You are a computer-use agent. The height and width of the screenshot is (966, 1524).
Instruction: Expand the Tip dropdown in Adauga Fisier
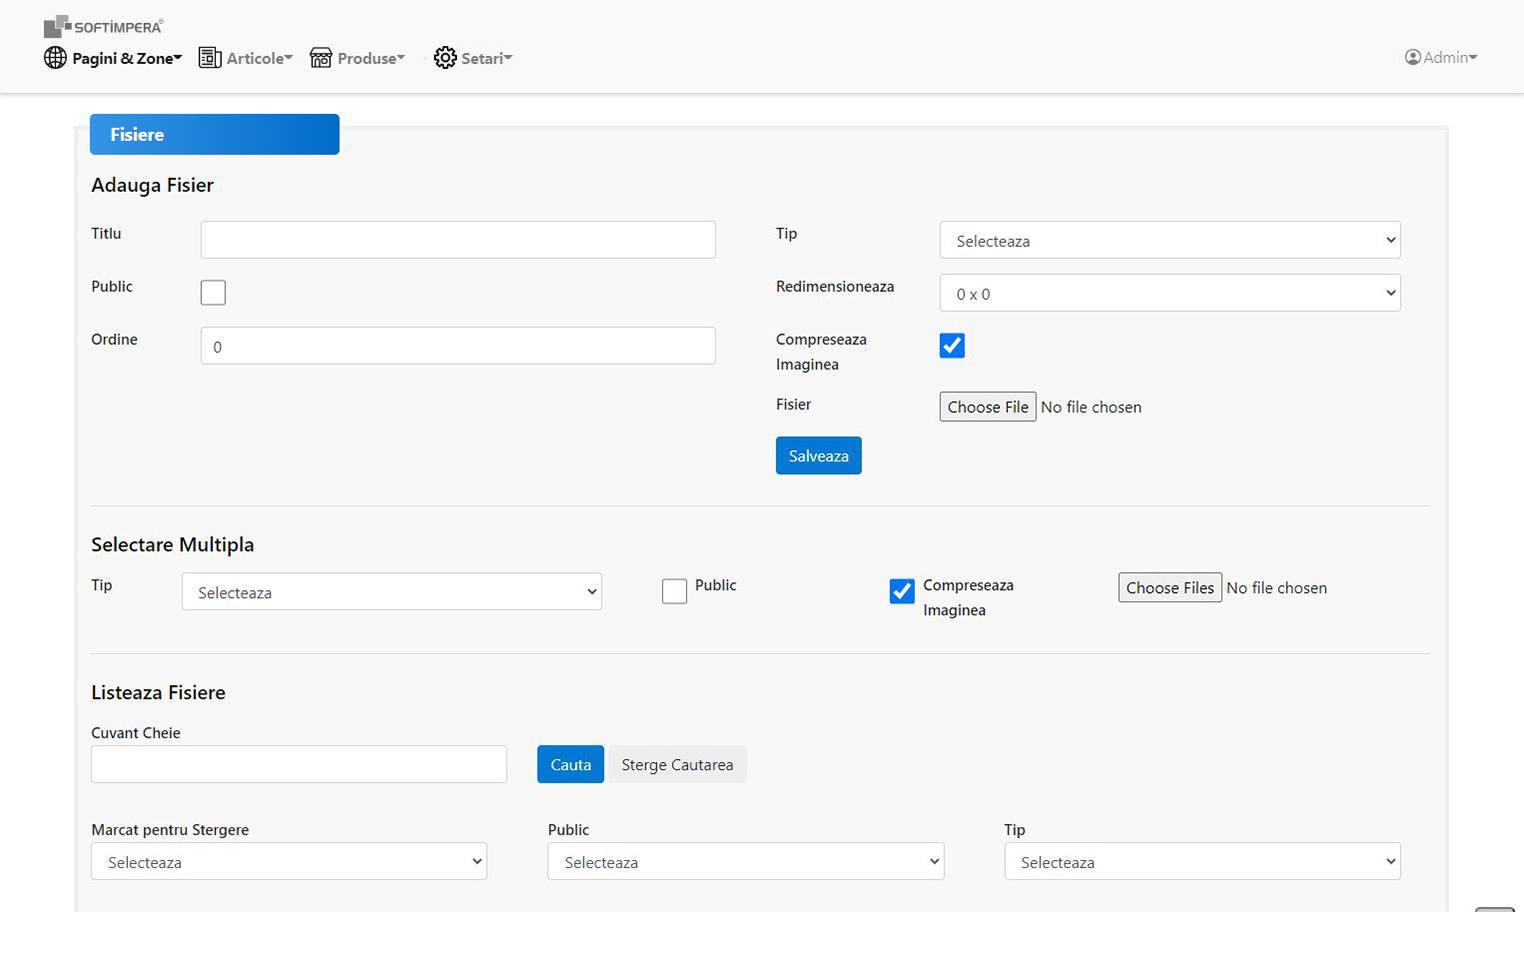pos(1170,240)
